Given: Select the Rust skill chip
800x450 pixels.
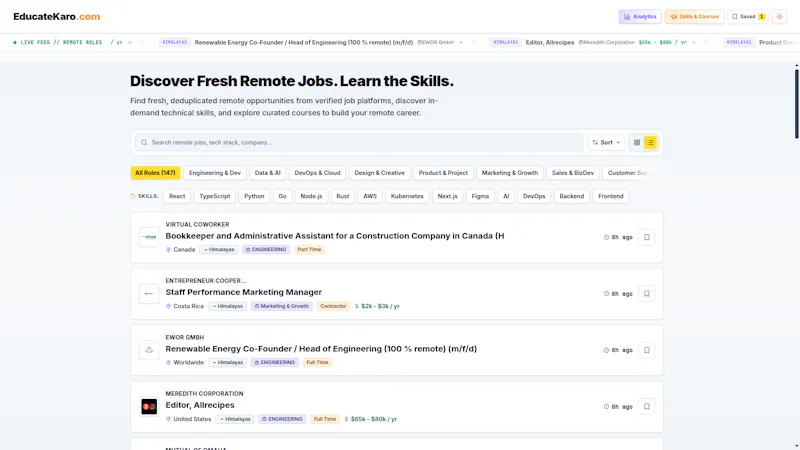Looking at the screenshot, I should [343, 196].
